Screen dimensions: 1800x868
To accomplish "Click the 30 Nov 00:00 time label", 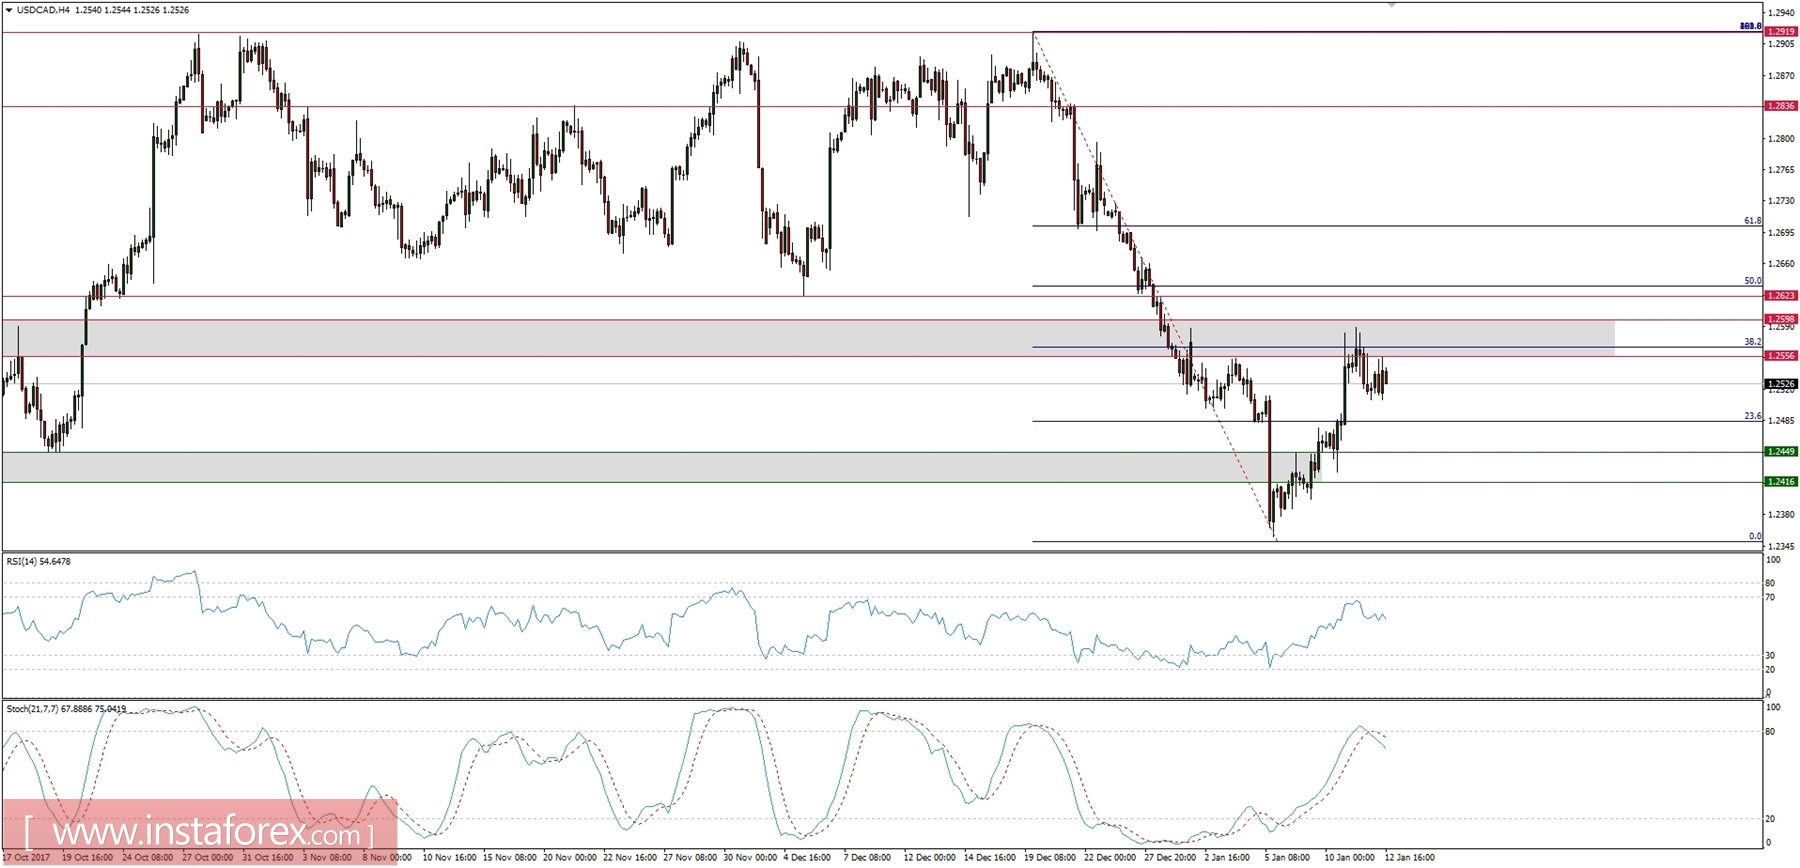I will click(x=749, y=858).
